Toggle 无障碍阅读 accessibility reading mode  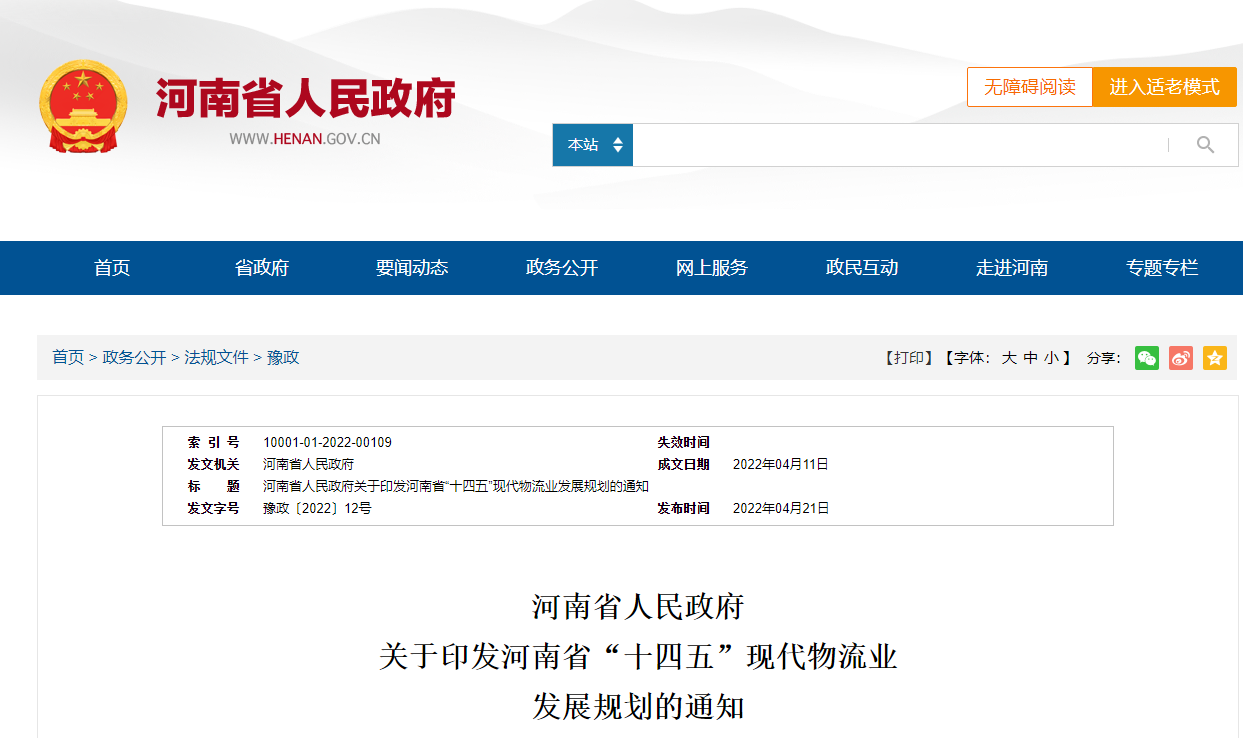[1029, 87]
